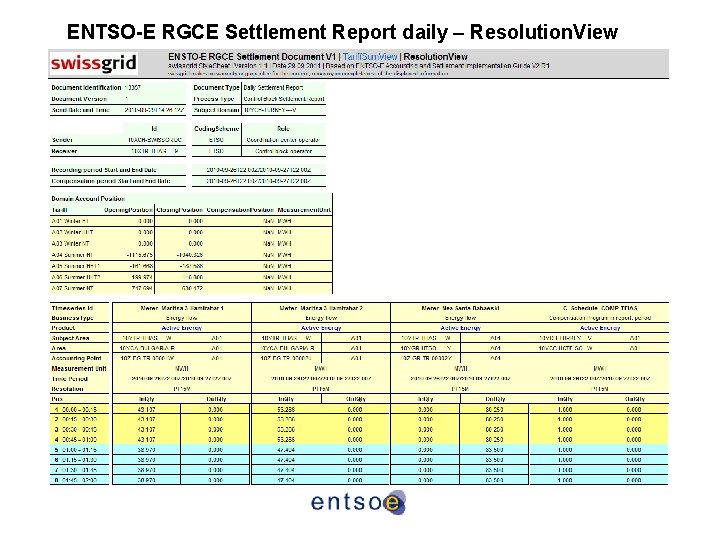The image size is (720, 540).
Task: Select the Document Identification label
Action: point(86,87)
